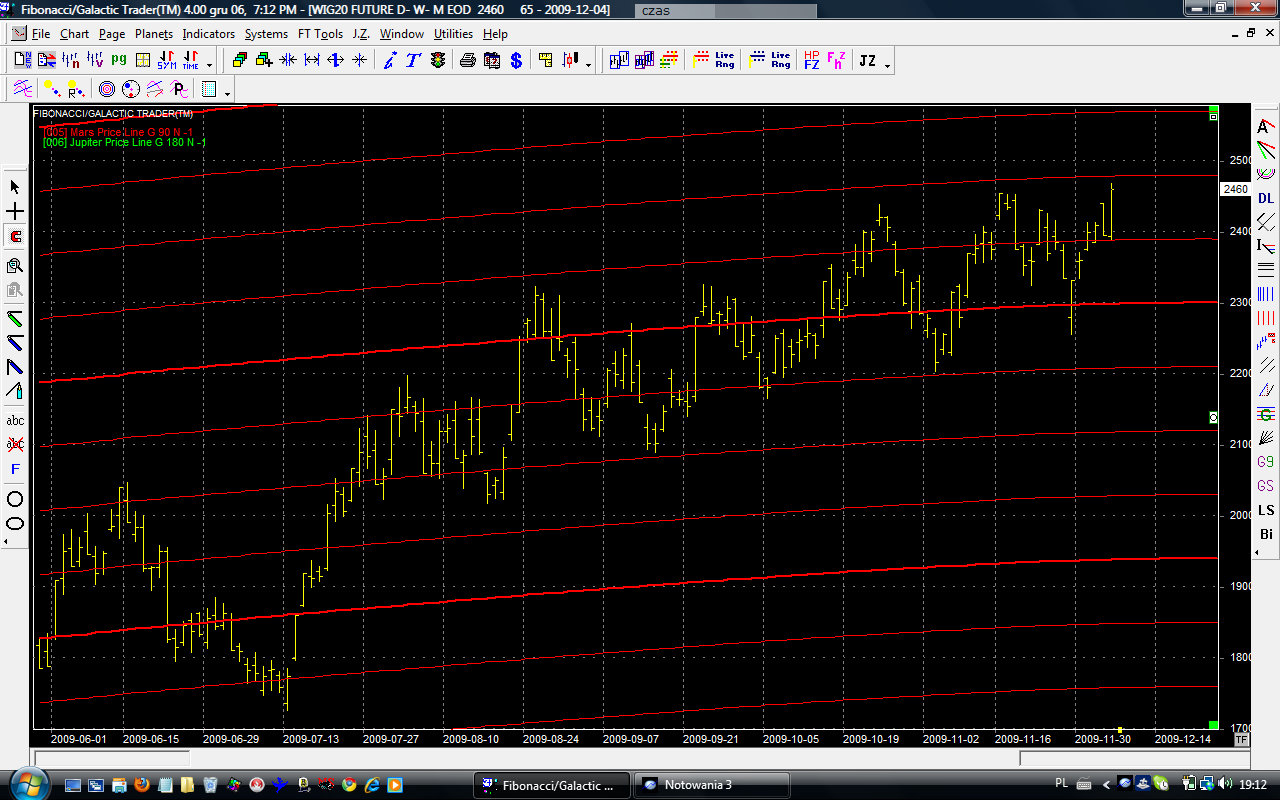Open dropdown arrow beside the TIME icon
The image size is (1280, 800).
point(210,65)
